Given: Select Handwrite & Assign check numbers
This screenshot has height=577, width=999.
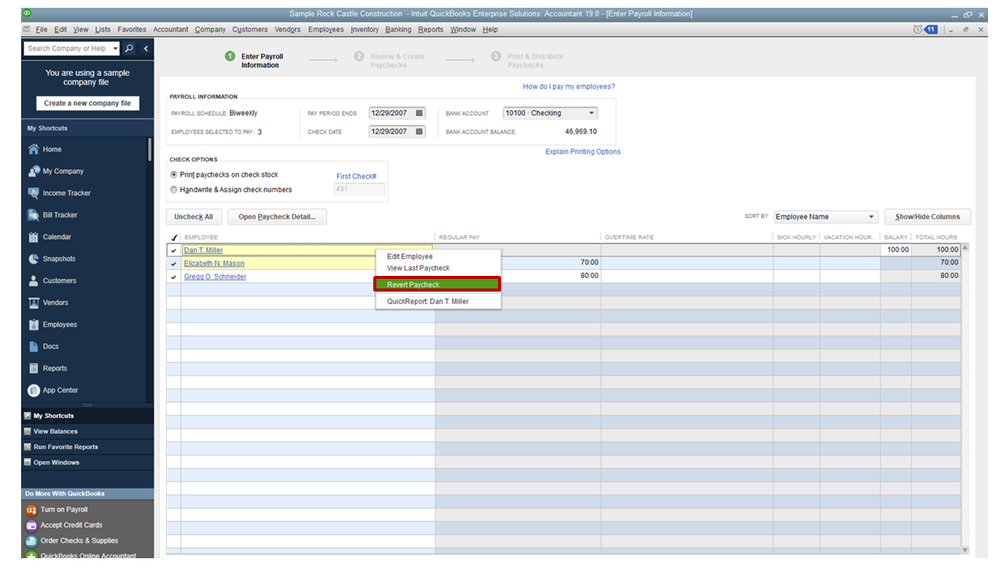Looking at the screenshot, I should [x=174, y=189].
